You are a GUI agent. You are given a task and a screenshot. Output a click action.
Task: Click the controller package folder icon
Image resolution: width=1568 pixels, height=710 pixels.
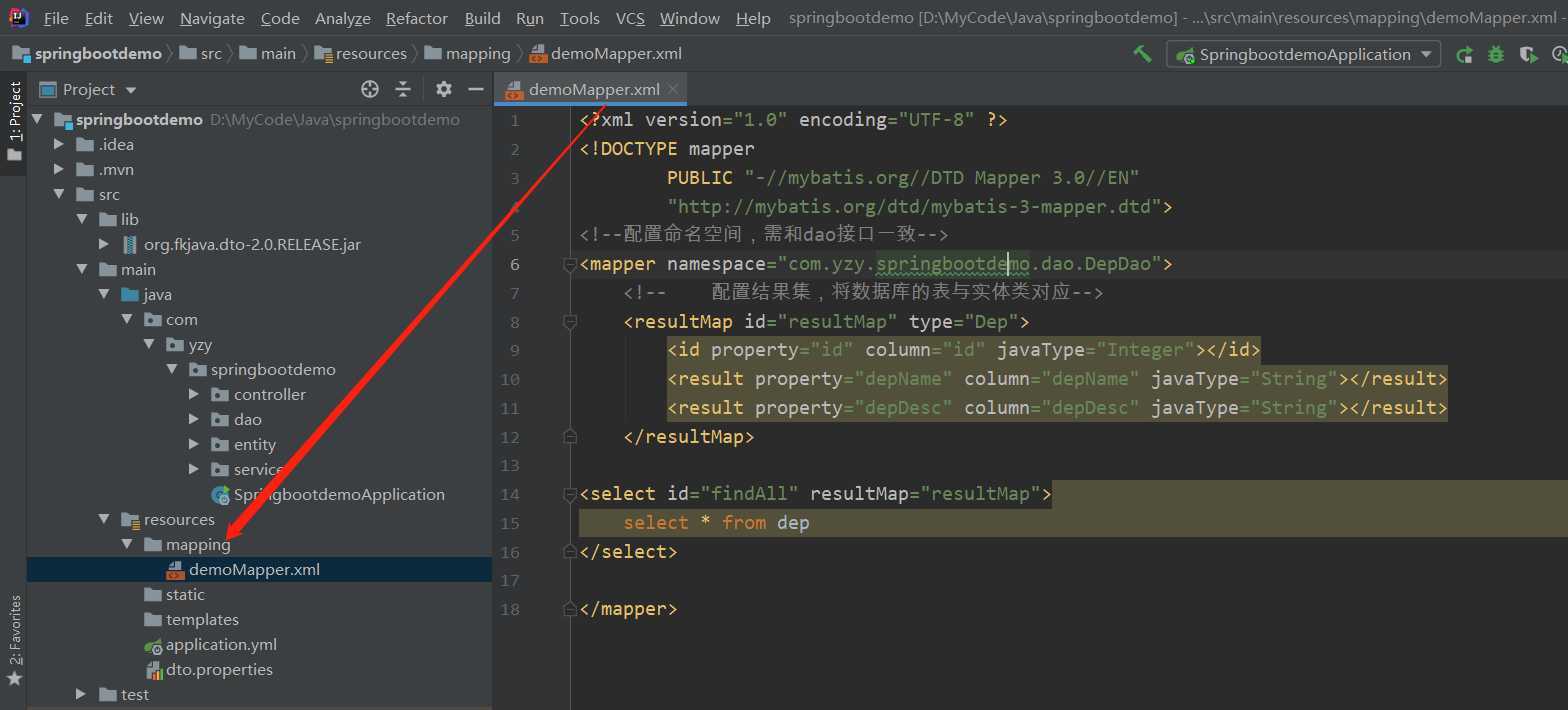[220, 395]
